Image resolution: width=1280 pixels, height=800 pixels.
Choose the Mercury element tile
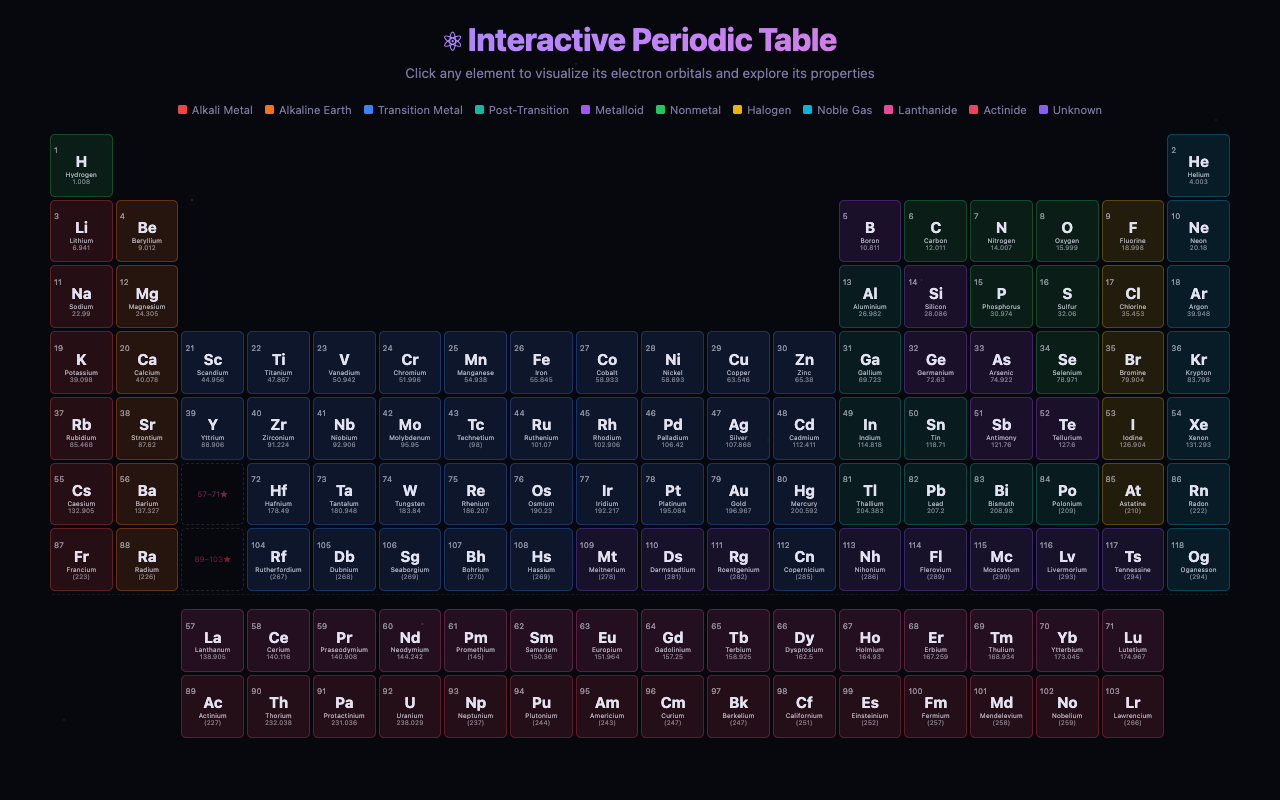pos(804,494)
